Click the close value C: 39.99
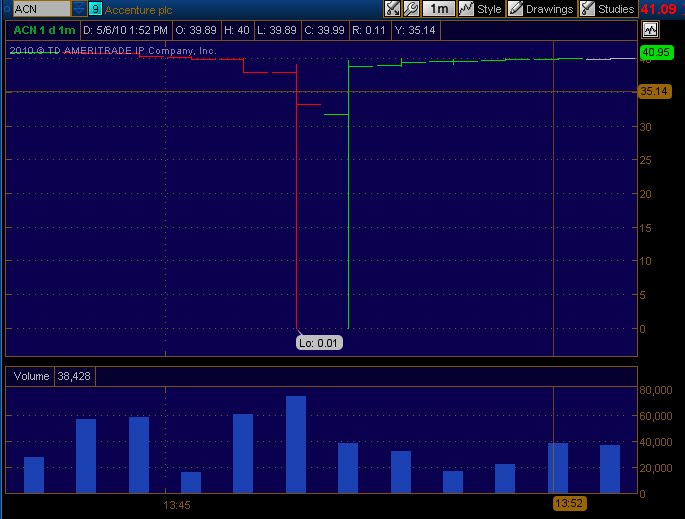The height and width of the screenshot is (519, 685). (325, 30)
